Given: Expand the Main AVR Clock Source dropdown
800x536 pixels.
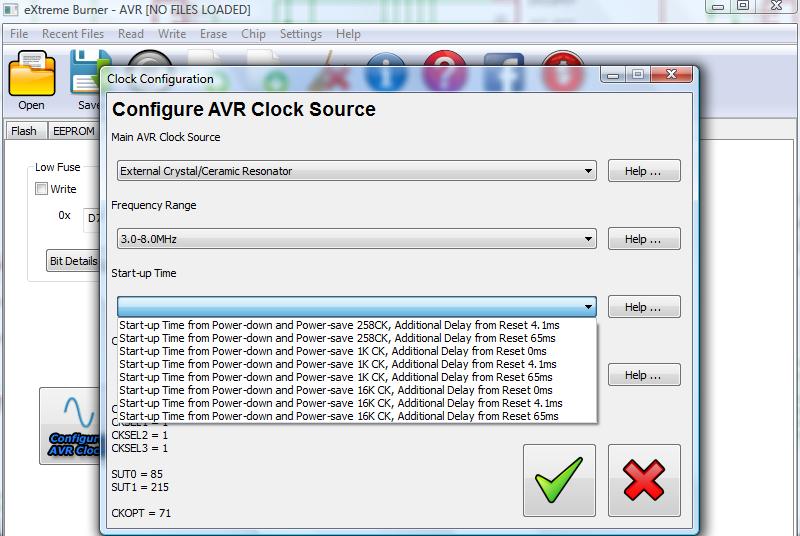Looking at the screenshot, I should click(x=357, y=171).
